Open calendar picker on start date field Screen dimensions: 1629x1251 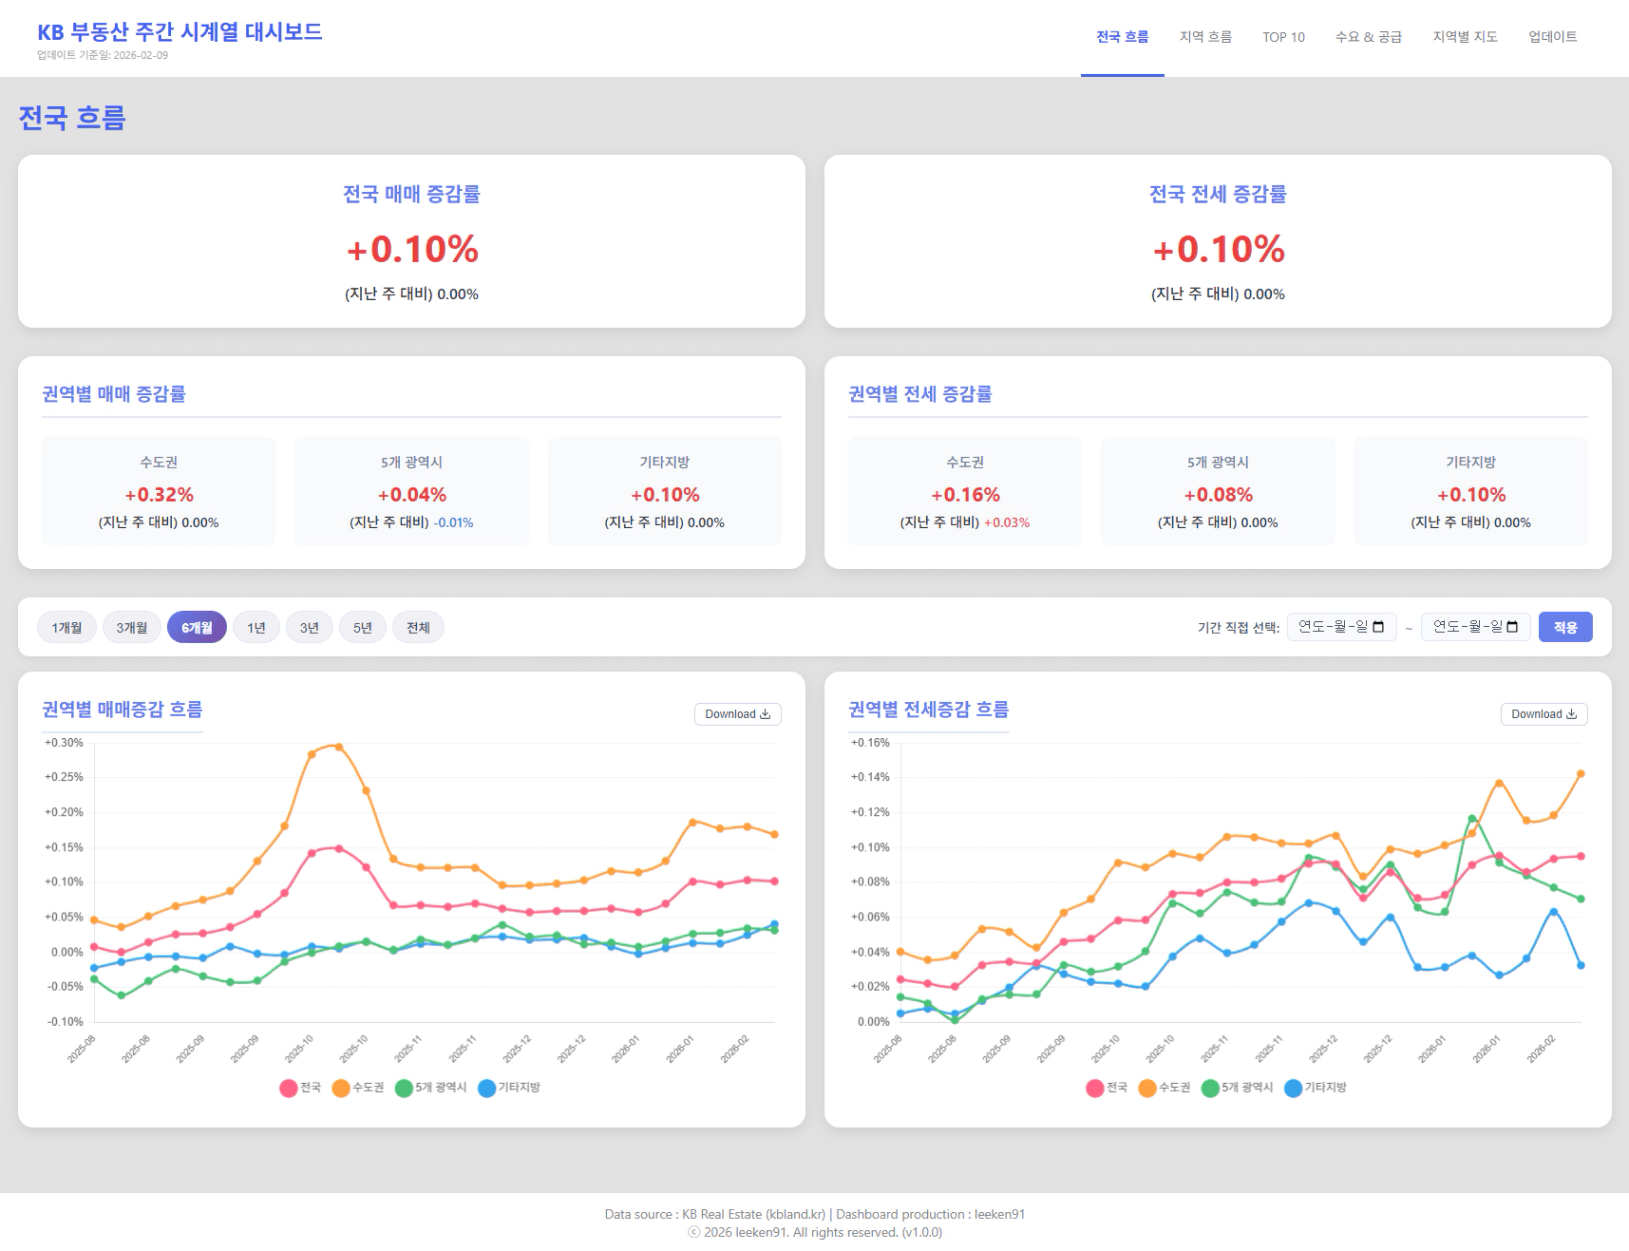point(1378,627)
